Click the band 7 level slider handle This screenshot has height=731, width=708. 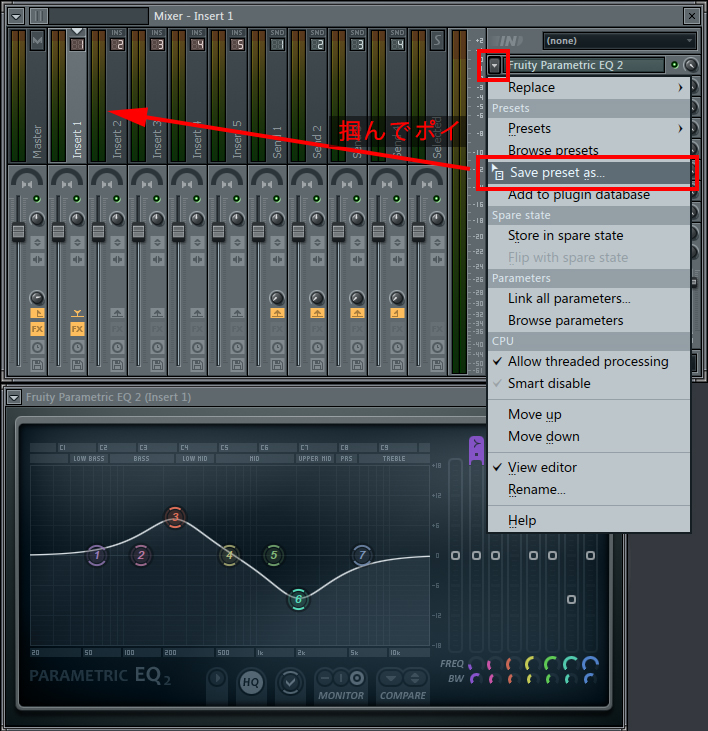(590, 556)
